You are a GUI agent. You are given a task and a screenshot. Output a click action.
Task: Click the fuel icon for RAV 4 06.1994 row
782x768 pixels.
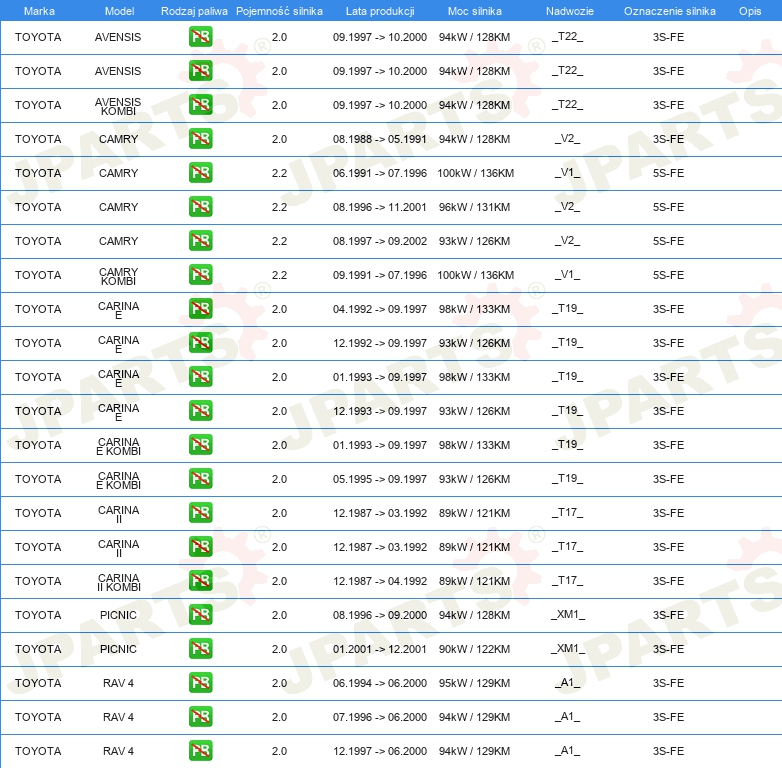(x=200, y=682)
